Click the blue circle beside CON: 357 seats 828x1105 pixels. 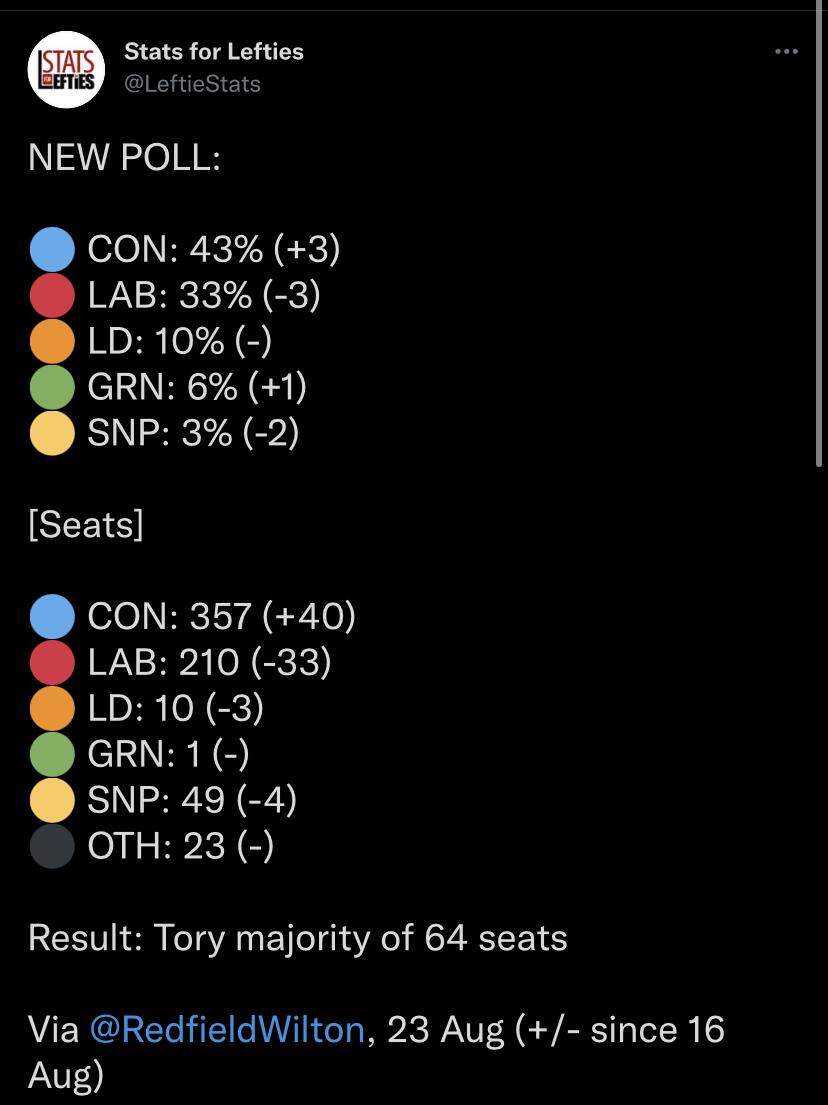pos(52,617)
